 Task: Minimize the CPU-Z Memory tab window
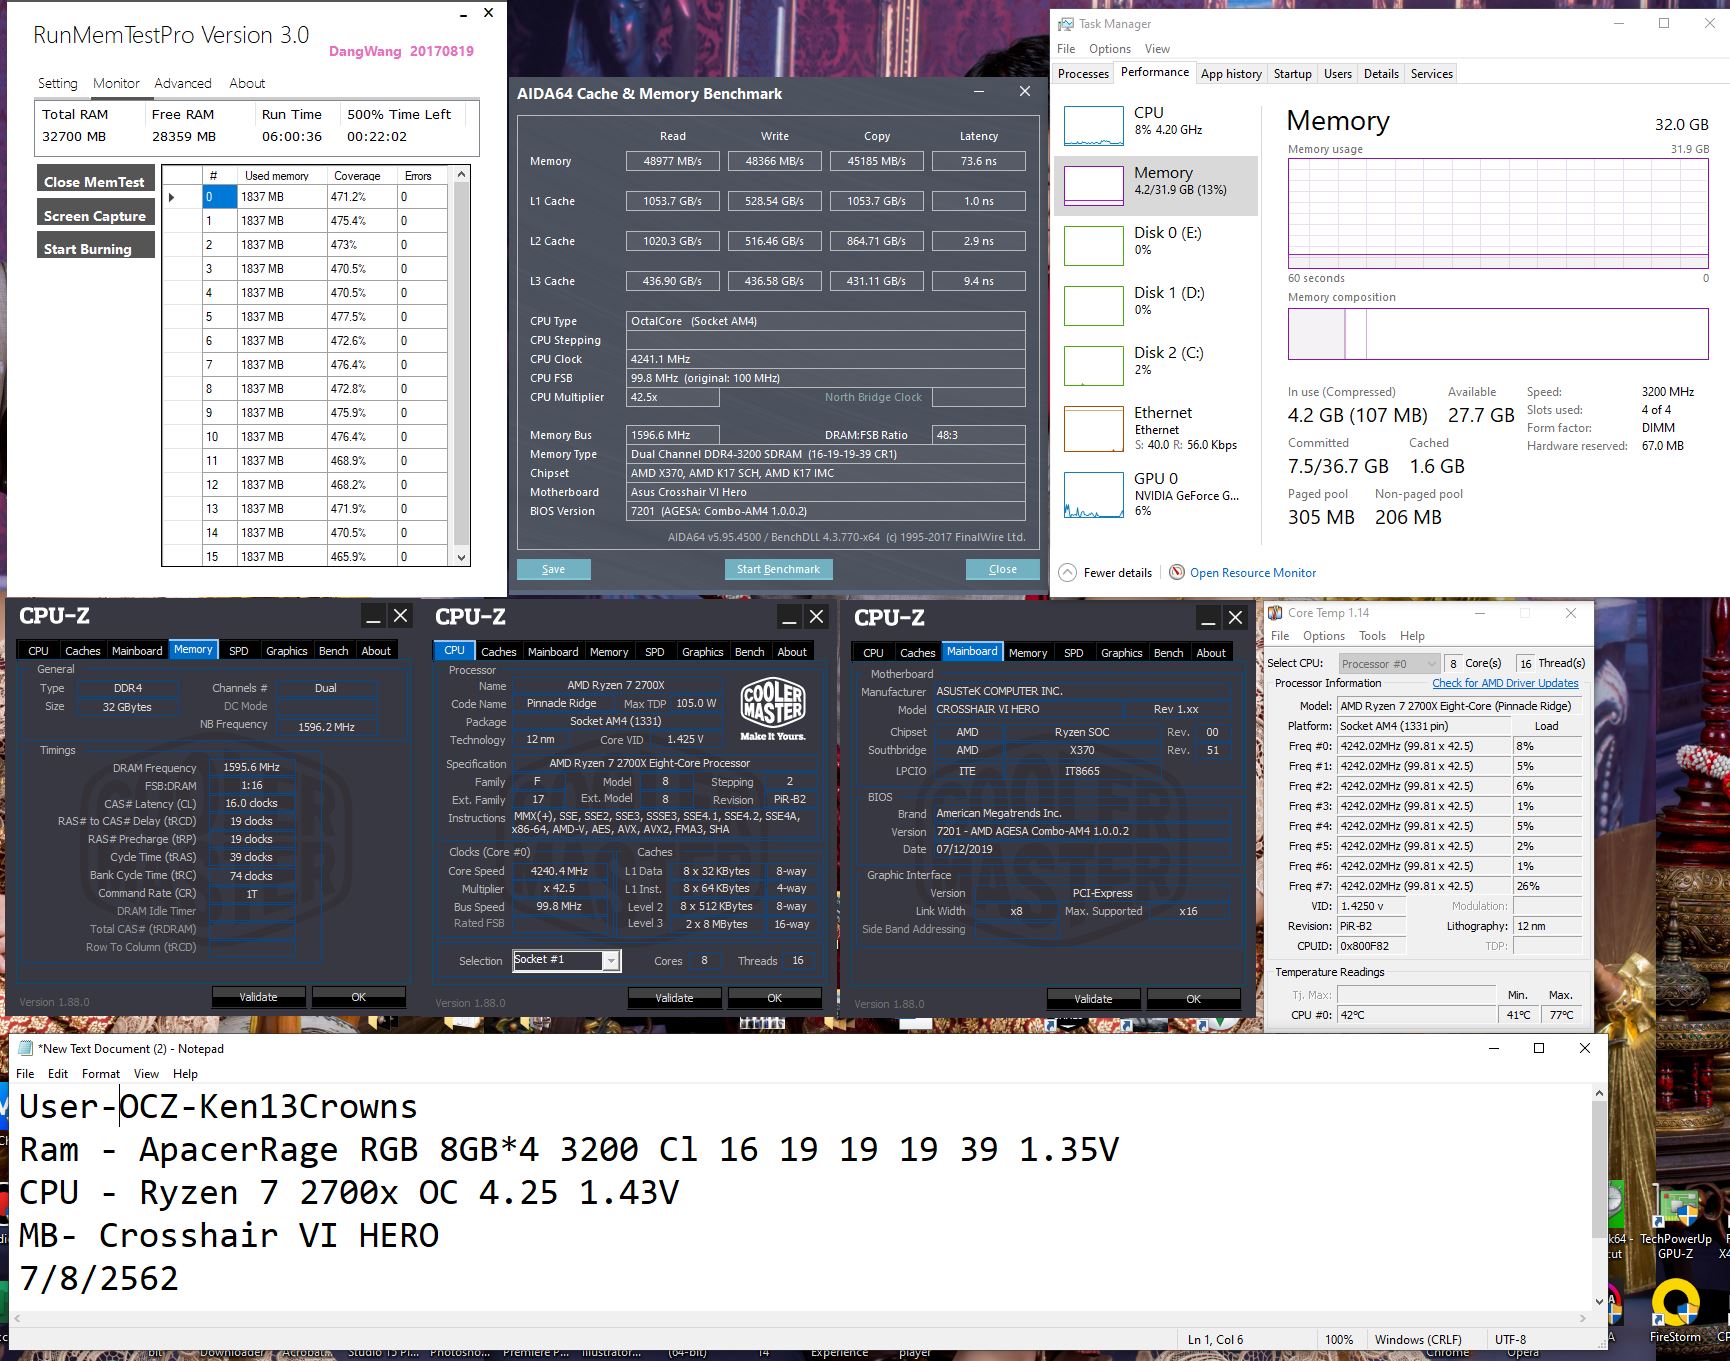tap(372, 616)
